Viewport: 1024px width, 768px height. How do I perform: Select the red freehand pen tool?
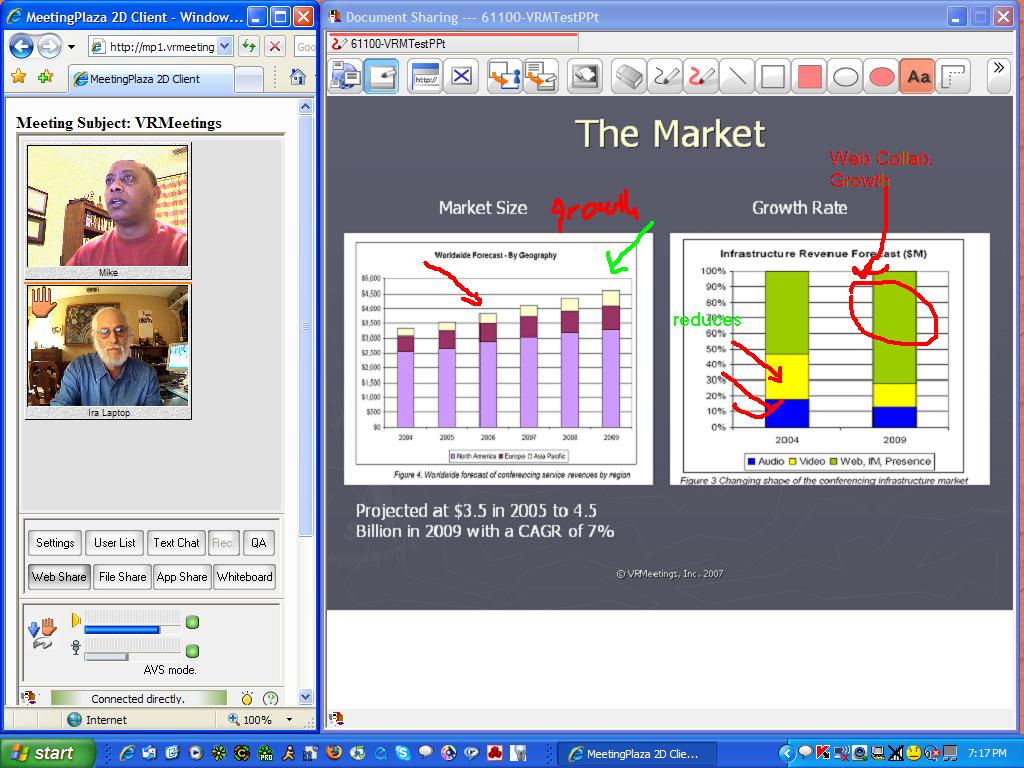[x=701, y=77]
